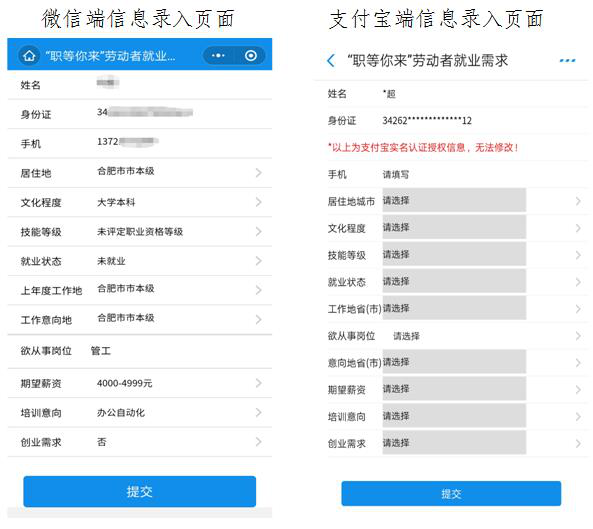Open 文化程度 picker showing 大学本科

click(x=140, y=202)
